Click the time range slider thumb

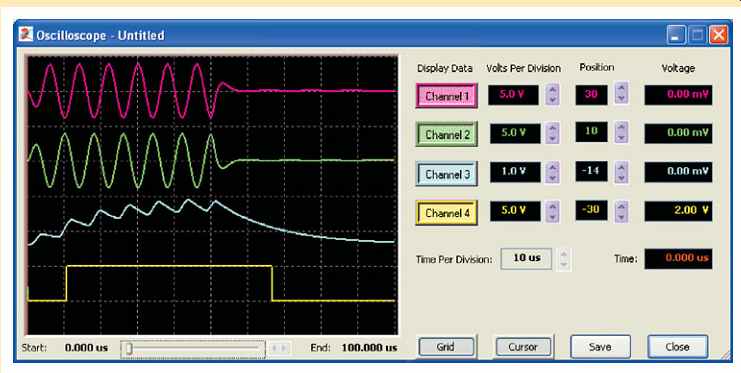tap(128, 349)
